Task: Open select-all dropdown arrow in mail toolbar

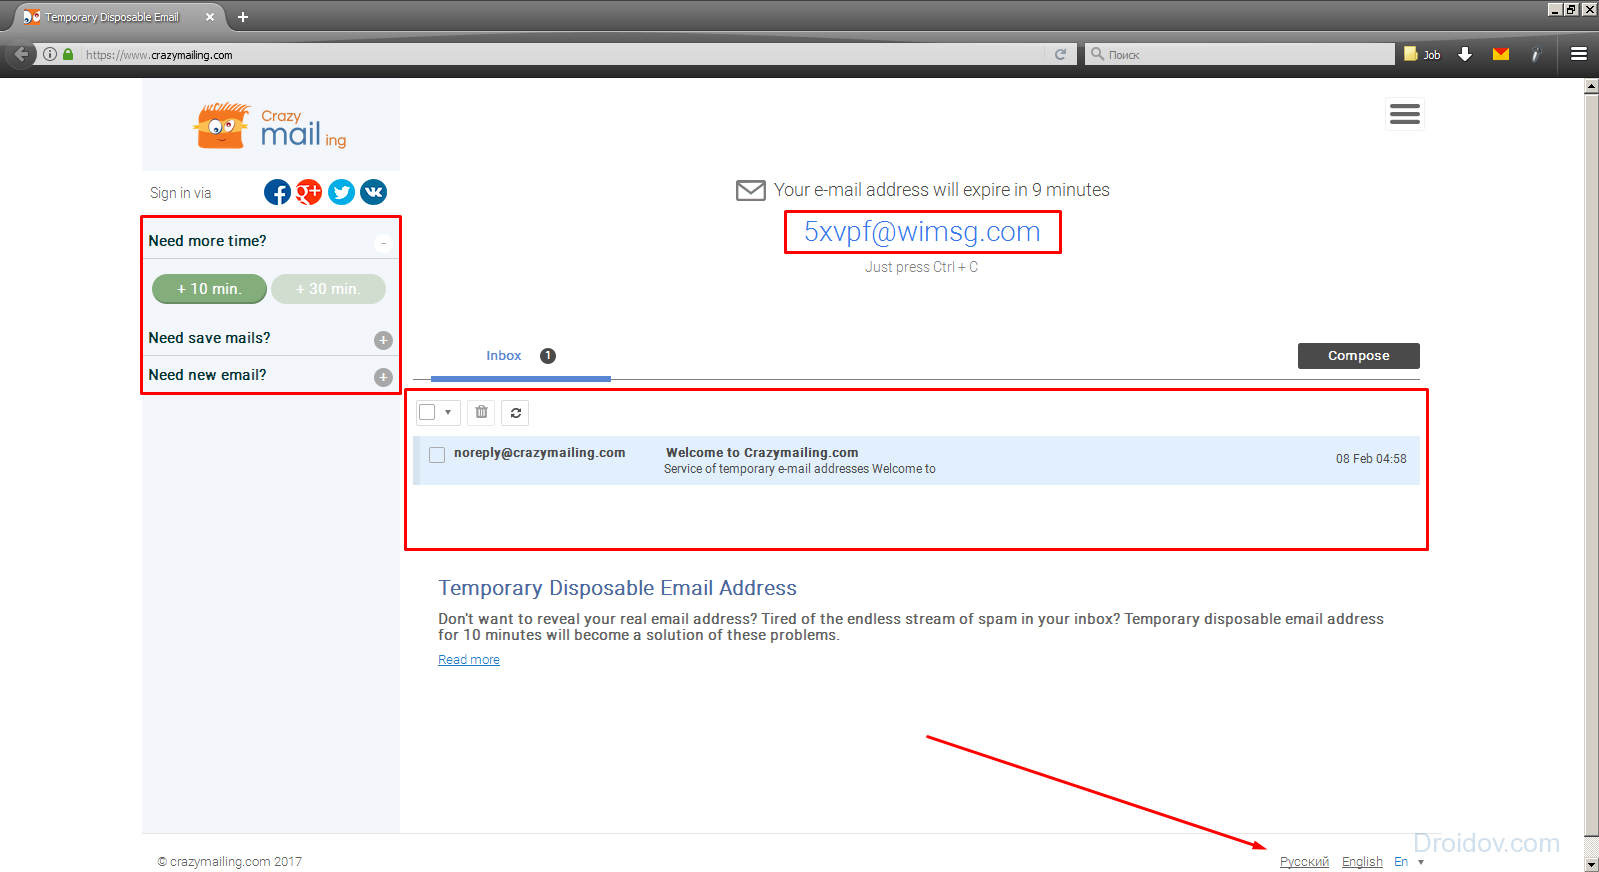Action: (x=448, y=412)
